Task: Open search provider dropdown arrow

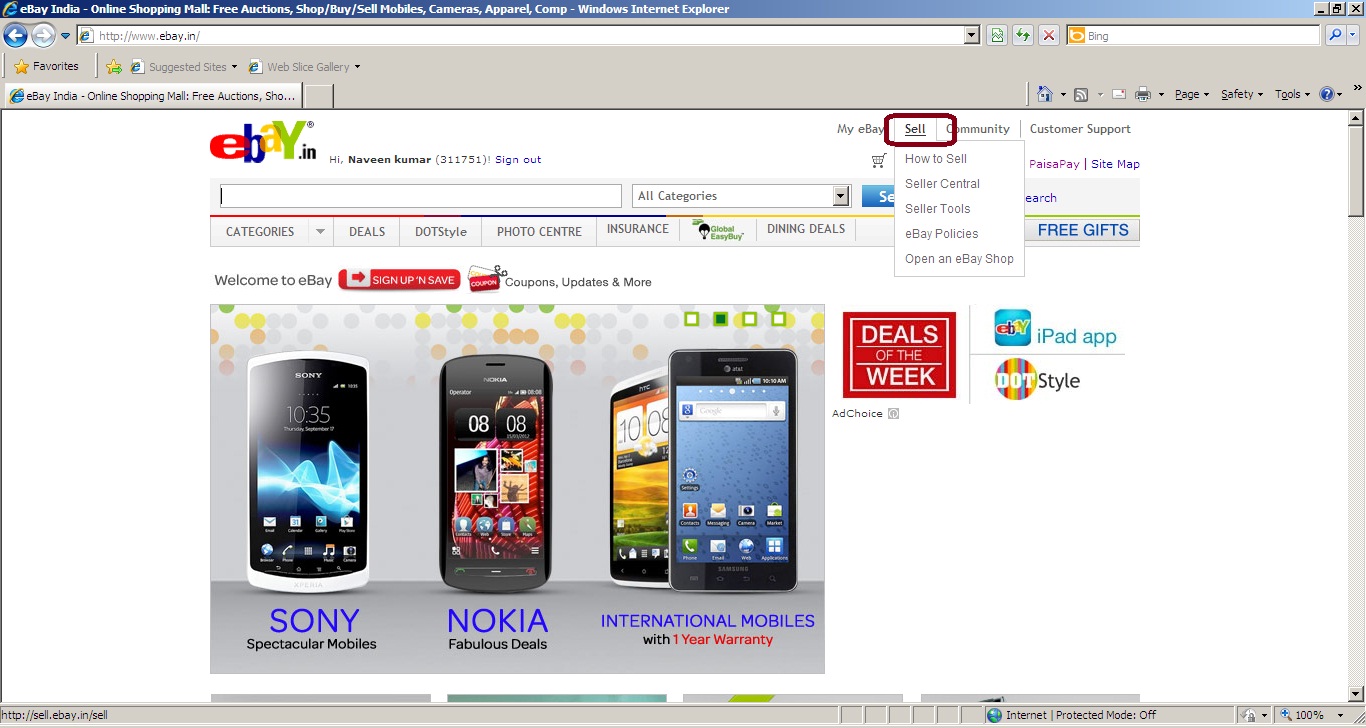Action: pos(1353,36)
